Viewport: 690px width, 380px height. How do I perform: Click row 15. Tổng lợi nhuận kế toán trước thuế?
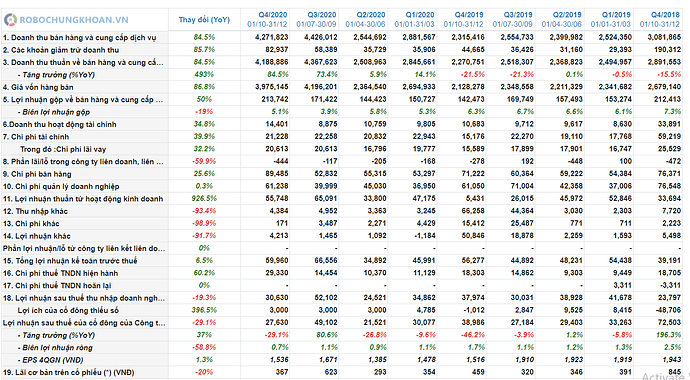pyautogui.click(x=70, y=261)
